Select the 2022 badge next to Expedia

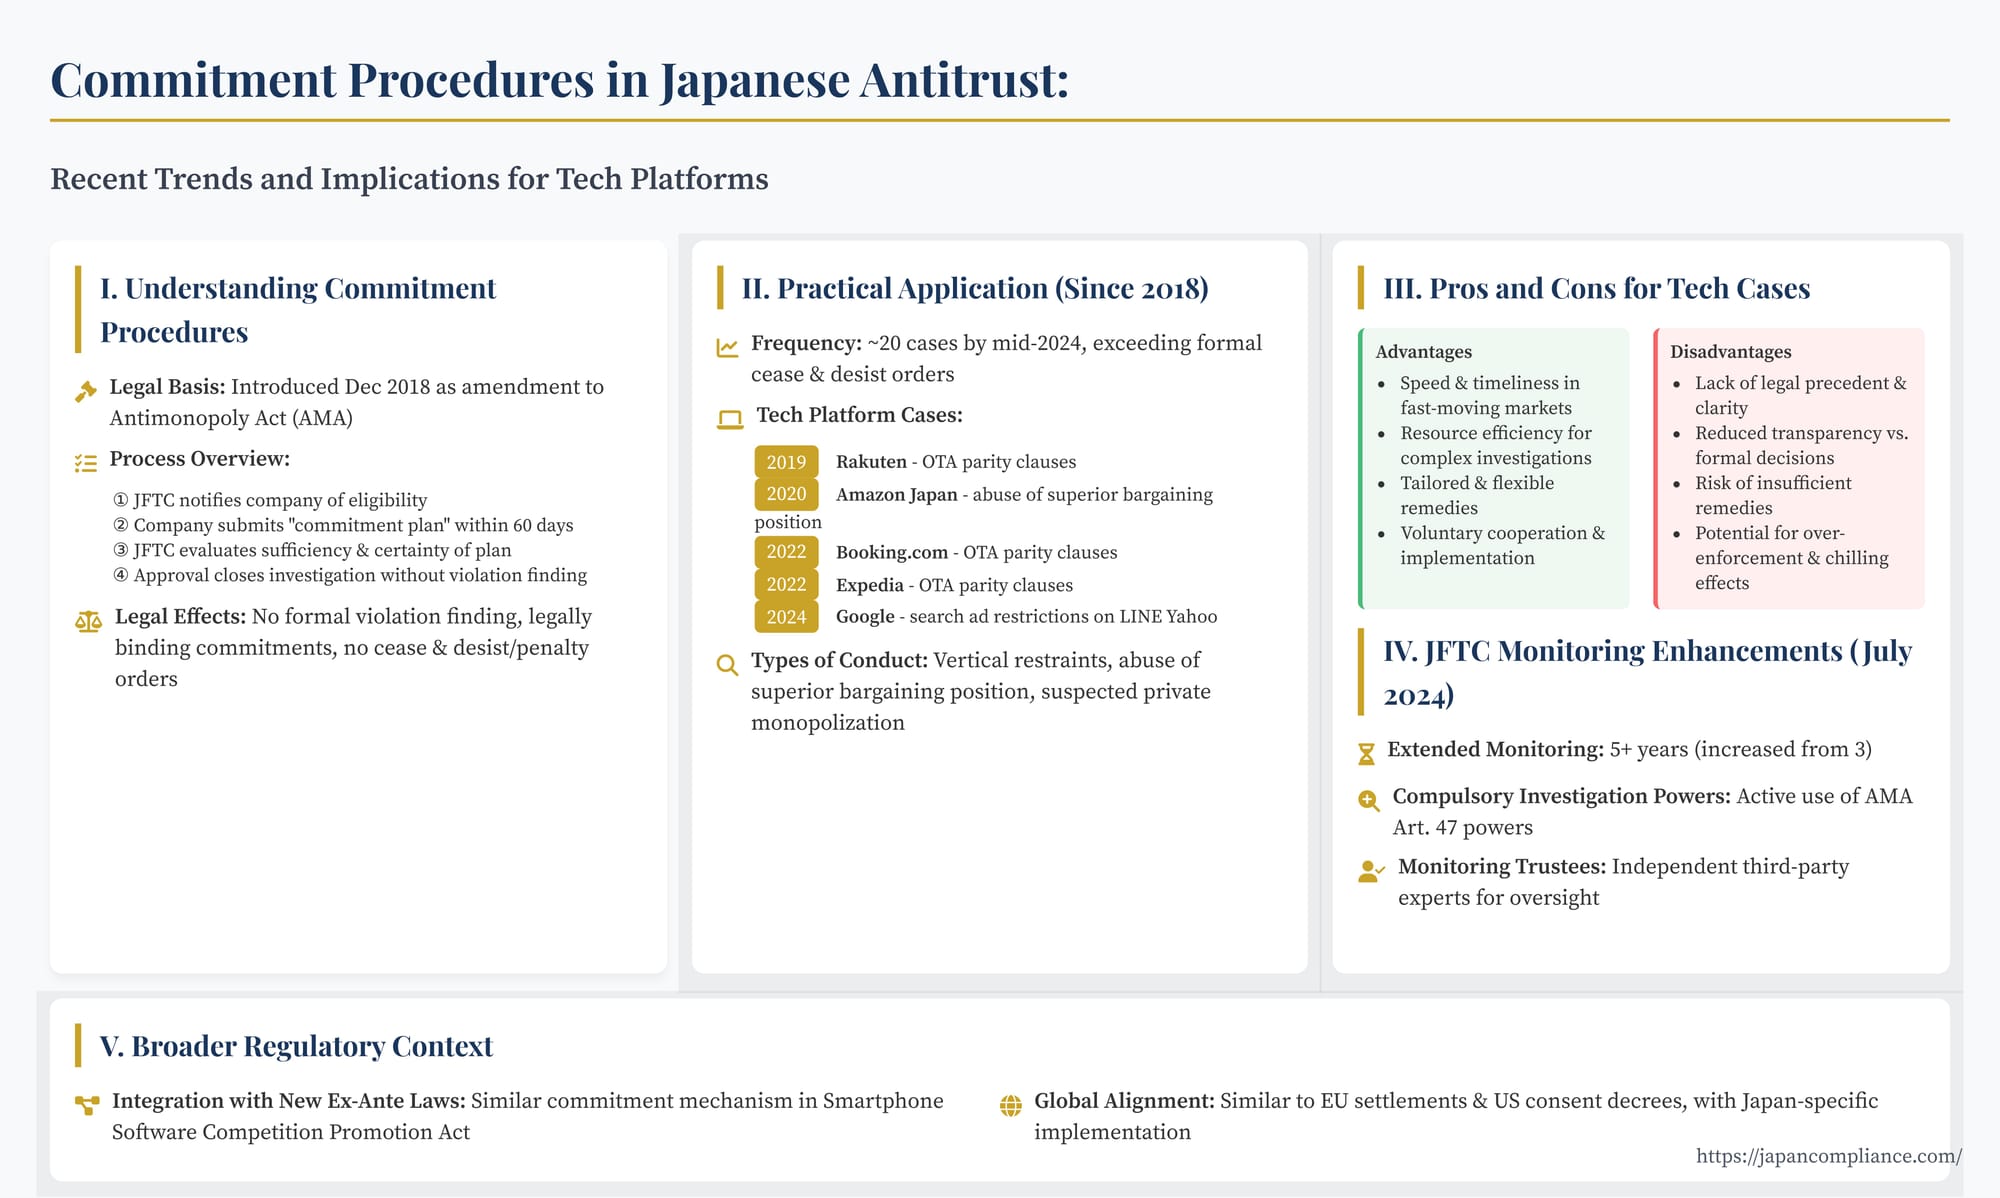tap(786, 585)
